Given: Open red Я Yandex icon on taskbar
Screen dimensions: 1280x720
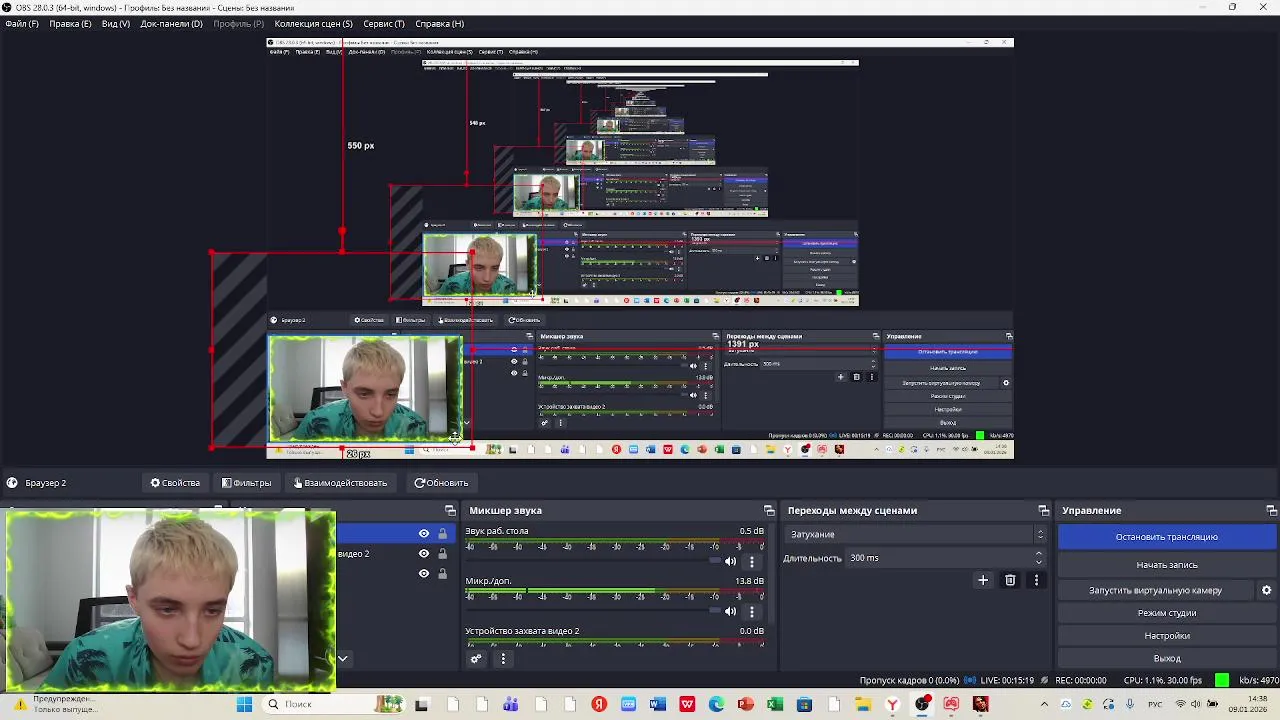Looking at the screenshot, I should tap(598, 704).
